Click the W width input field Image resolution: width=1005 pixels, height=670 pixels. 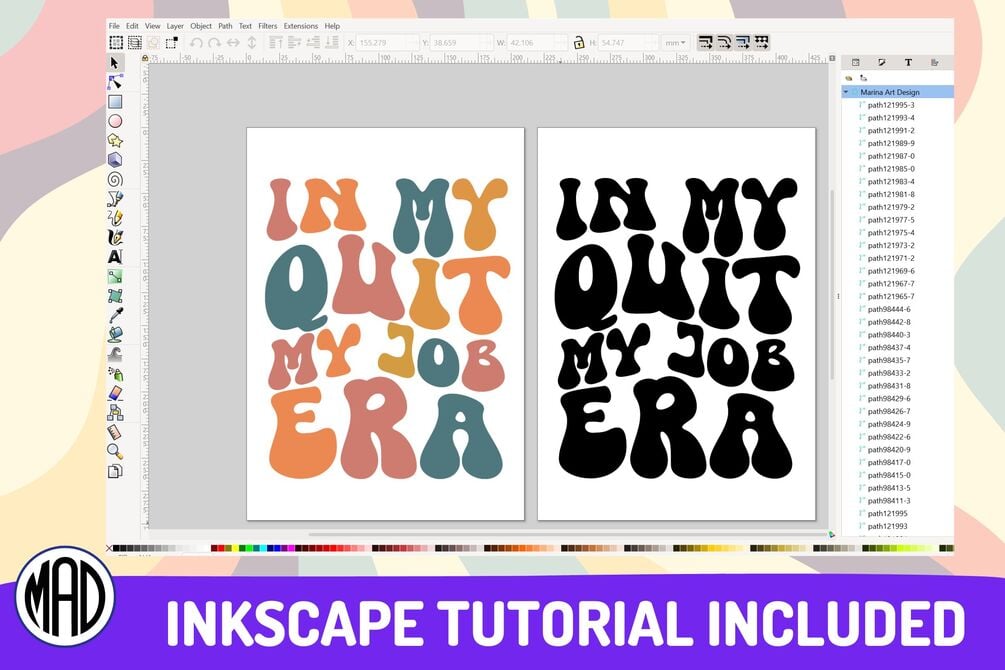pos(537,42)
